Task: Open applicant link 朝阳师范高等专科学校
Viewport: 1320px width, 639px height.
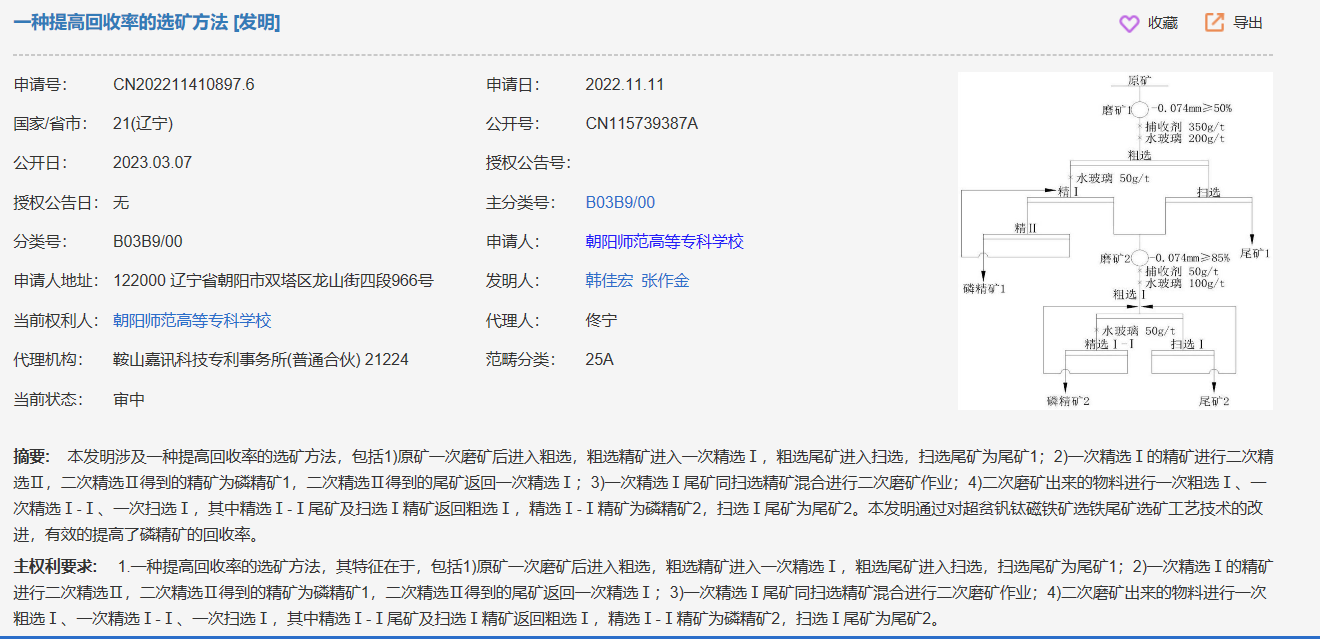Action: pyautogui.click(x=664, y=242)
